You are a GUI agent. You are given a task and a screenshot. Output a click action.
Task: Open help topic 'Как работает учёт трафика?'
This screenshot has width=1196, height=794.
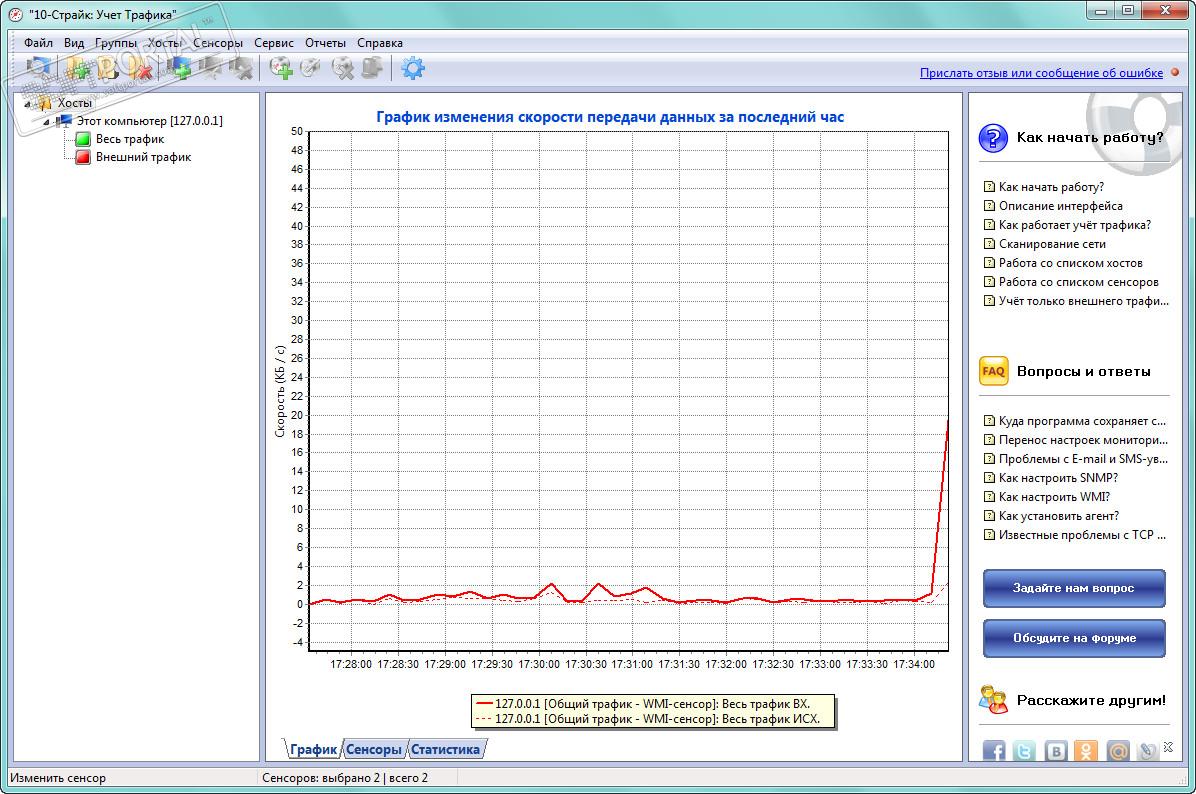1075,225
